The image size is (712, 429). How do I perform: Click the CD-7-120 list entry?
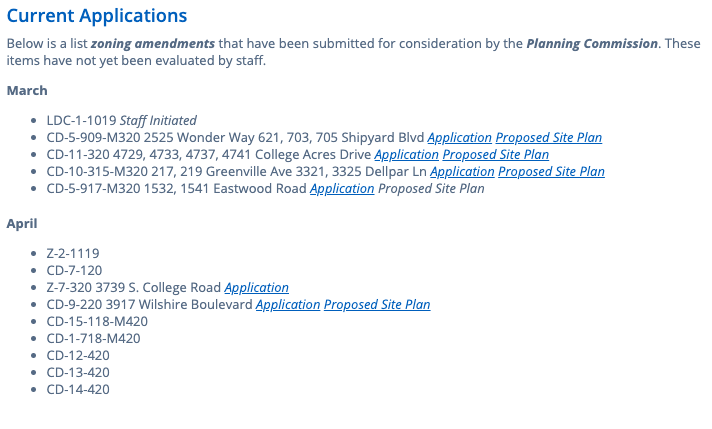pyautogui.click(x=74, y=271)
